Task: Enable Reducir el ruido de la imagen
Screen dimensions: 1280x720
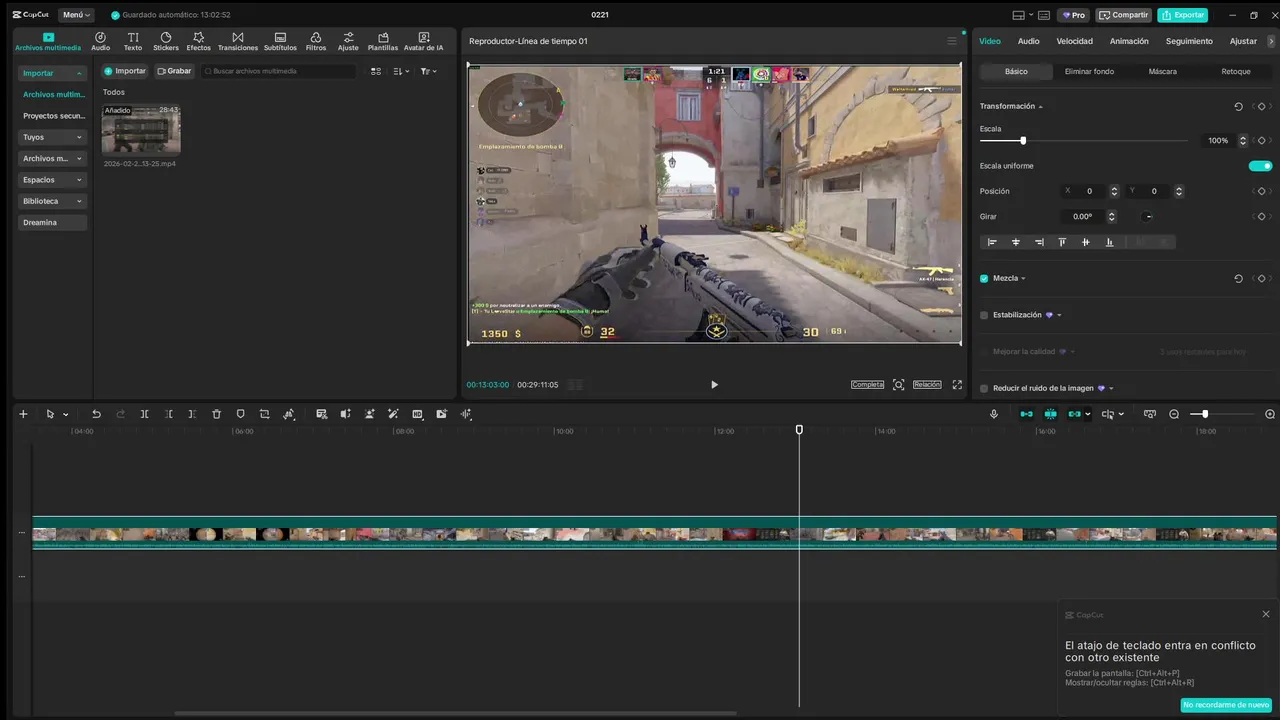Action: pyautogui.click(x=984, y=388)
